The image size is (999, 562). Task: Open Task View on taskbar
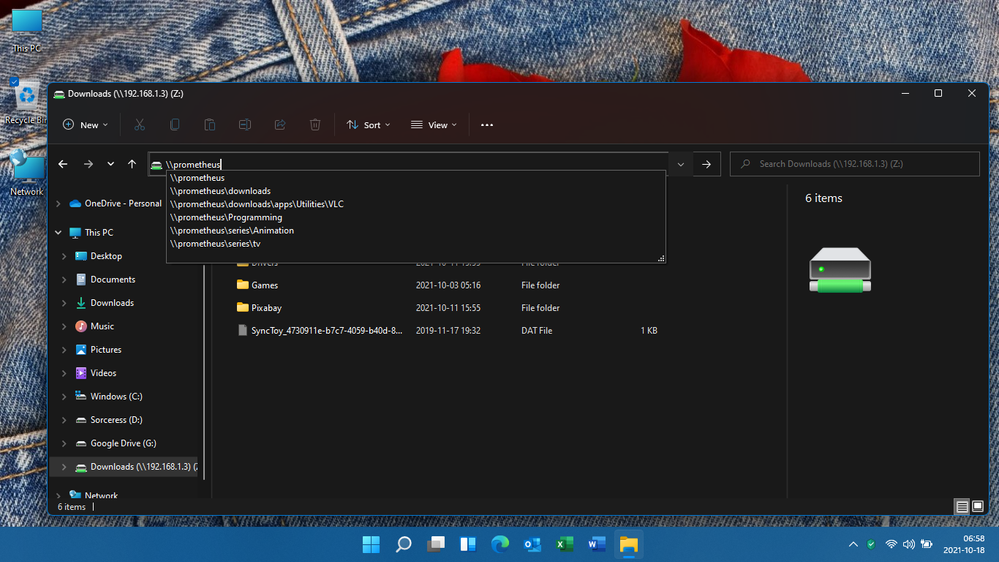(436, 544)
